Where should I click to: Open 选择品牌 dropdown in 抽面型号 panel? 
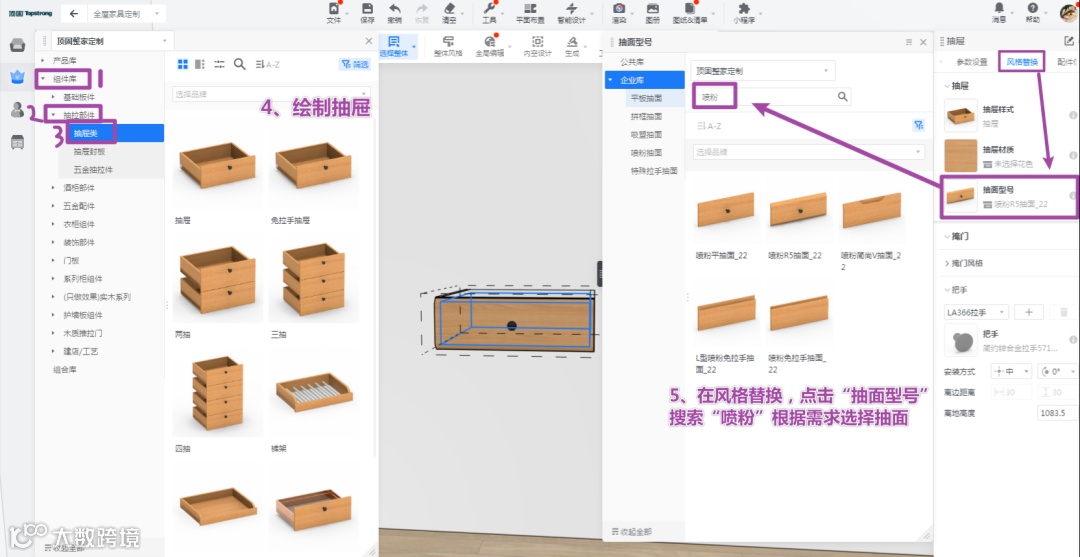(x=809, y=151)
